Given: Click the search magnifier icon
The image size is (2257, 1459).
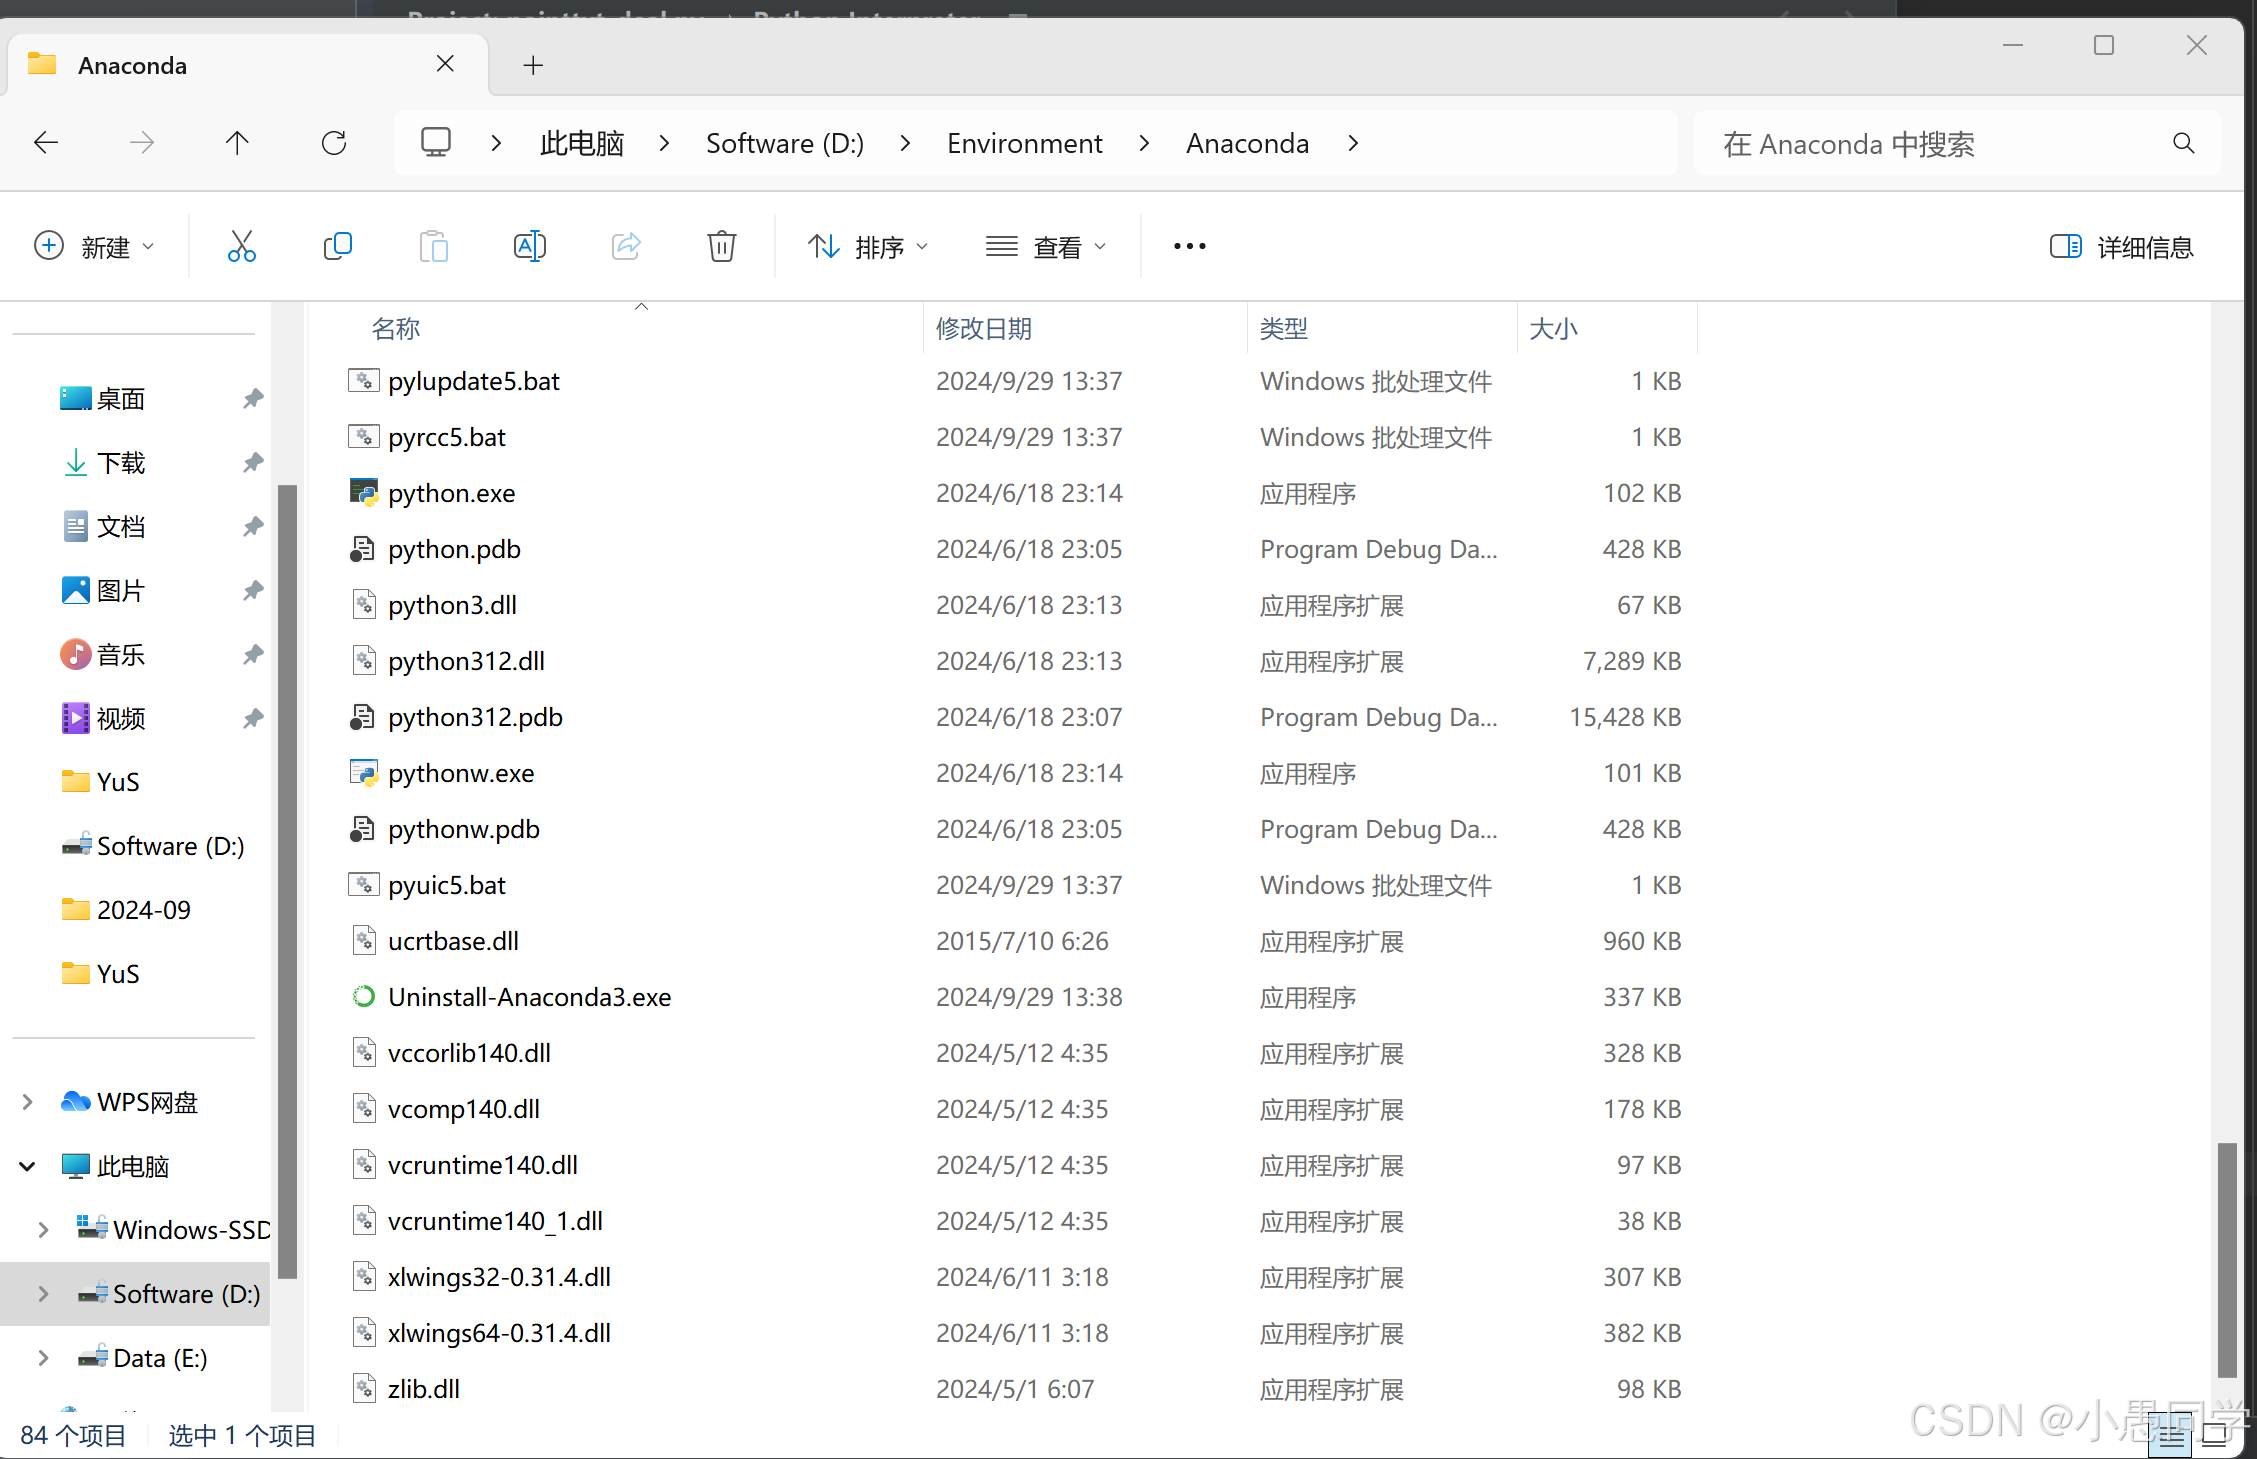Looking at the screenshot, I should 2184,144.
